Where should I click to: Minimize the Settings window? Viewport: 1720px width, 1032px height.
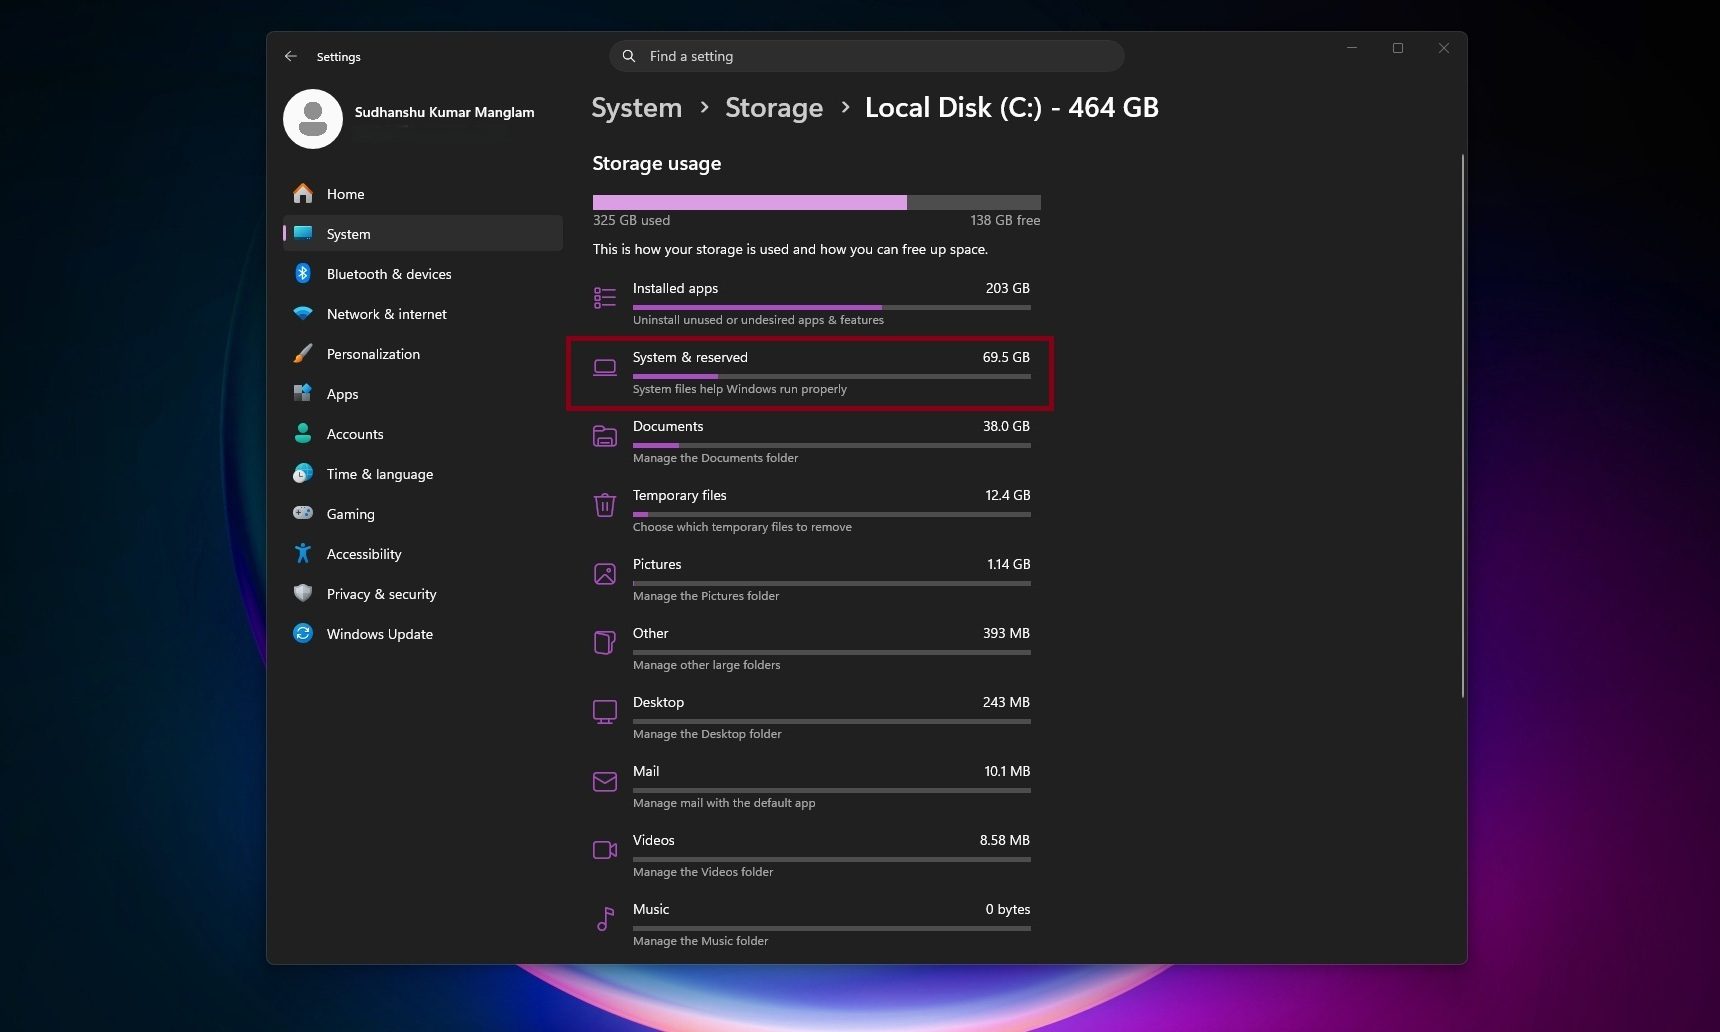pos(1352,48)
